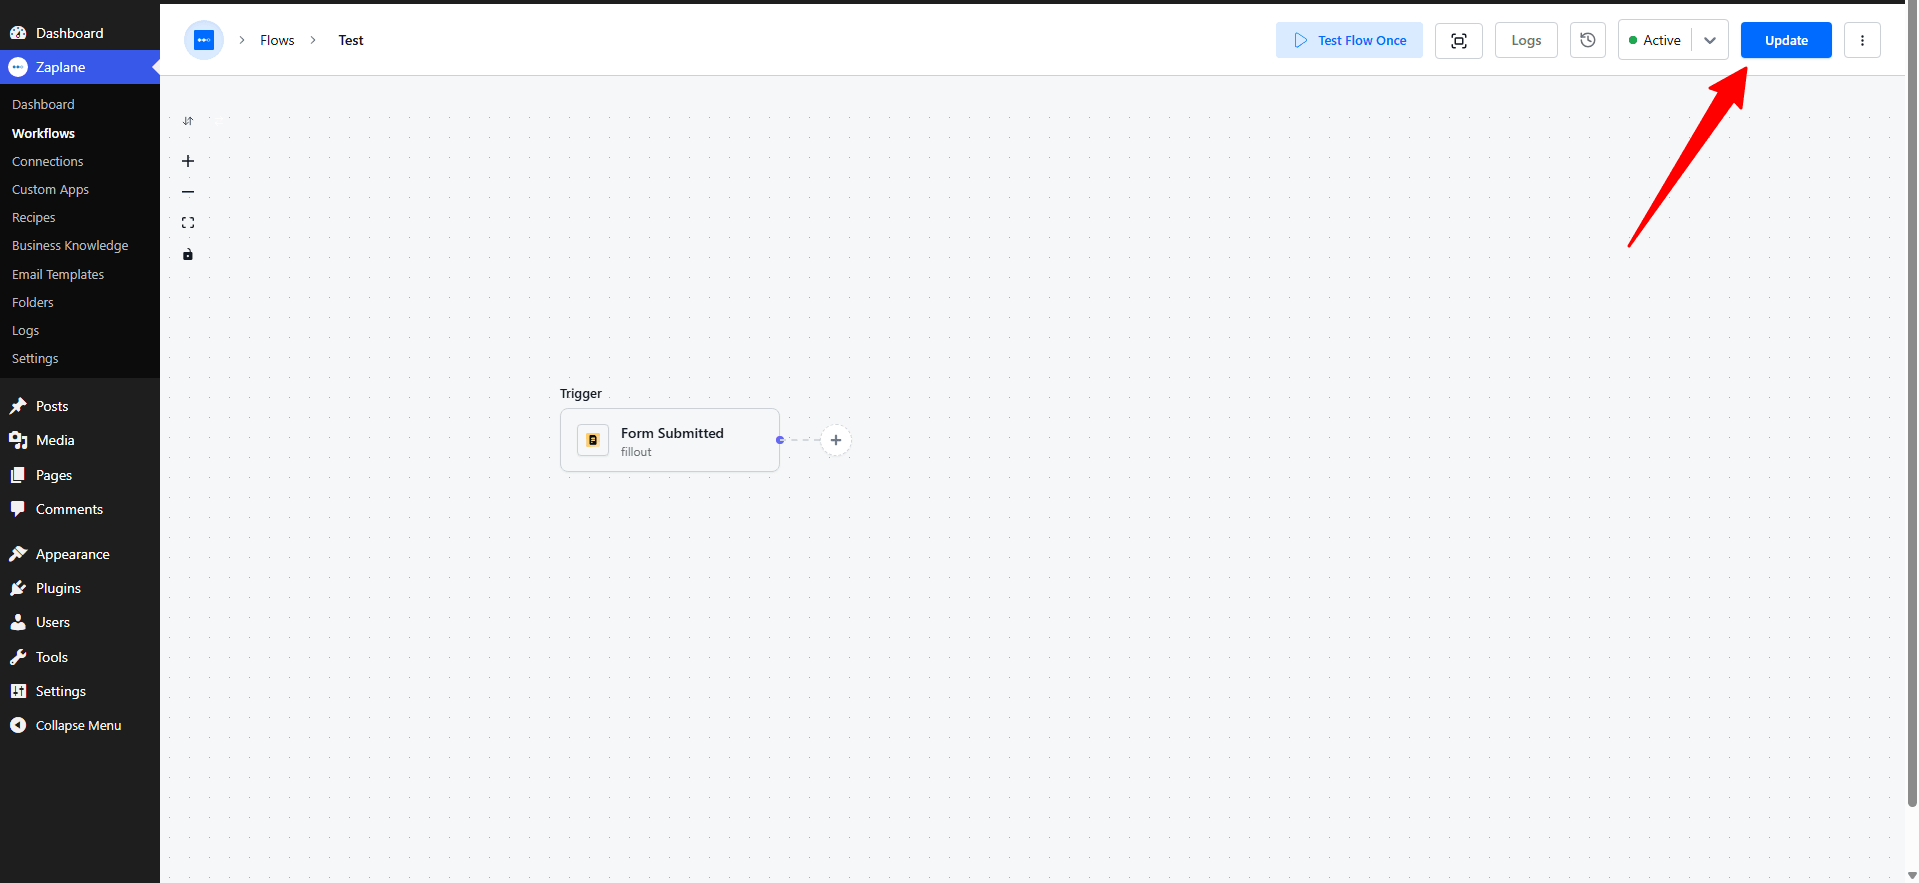Open the Form Submitted trigger node
This screenshot has width=1919, height=883.
point(670,440)
